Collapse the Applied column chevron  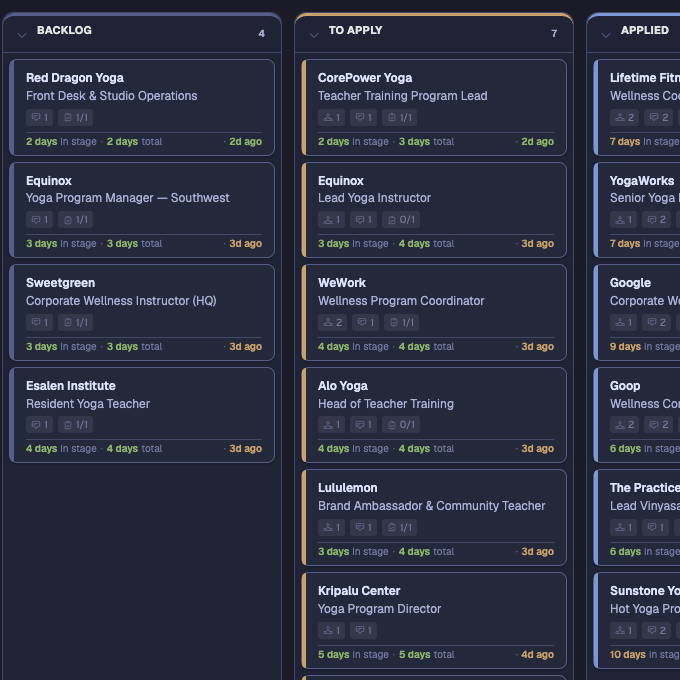pos(606,35)
